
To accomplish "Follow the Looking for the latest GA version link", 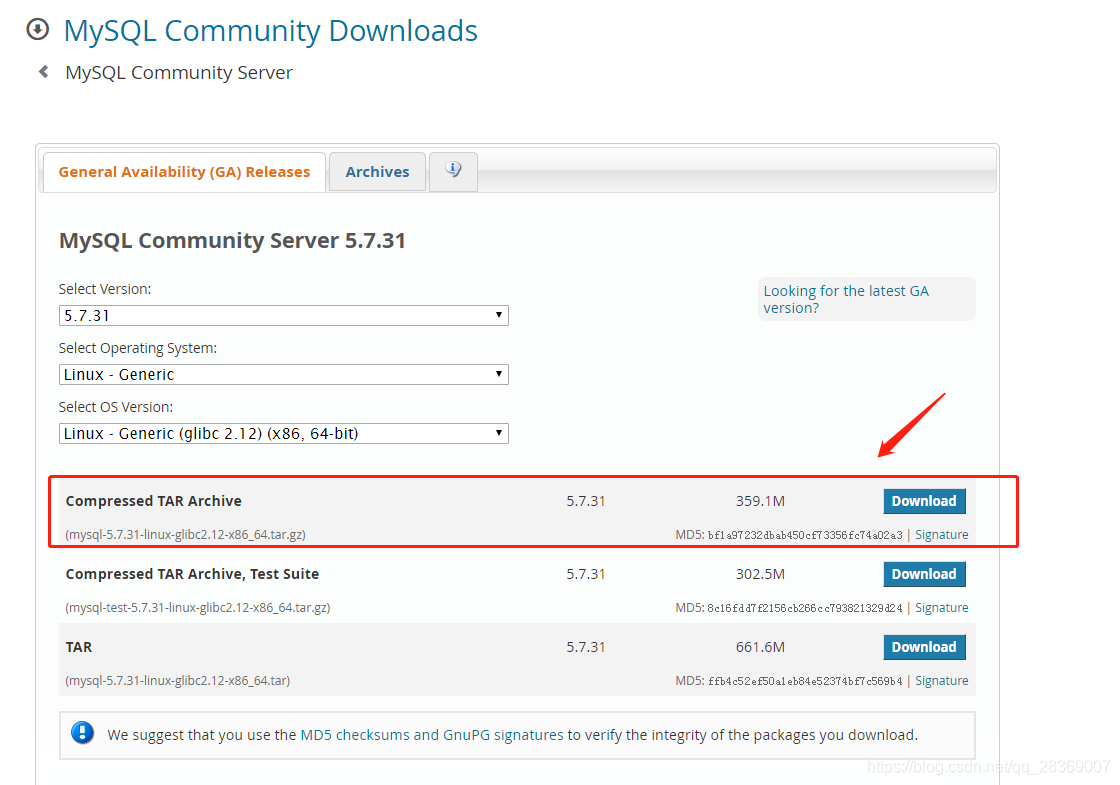I will 846,299.
